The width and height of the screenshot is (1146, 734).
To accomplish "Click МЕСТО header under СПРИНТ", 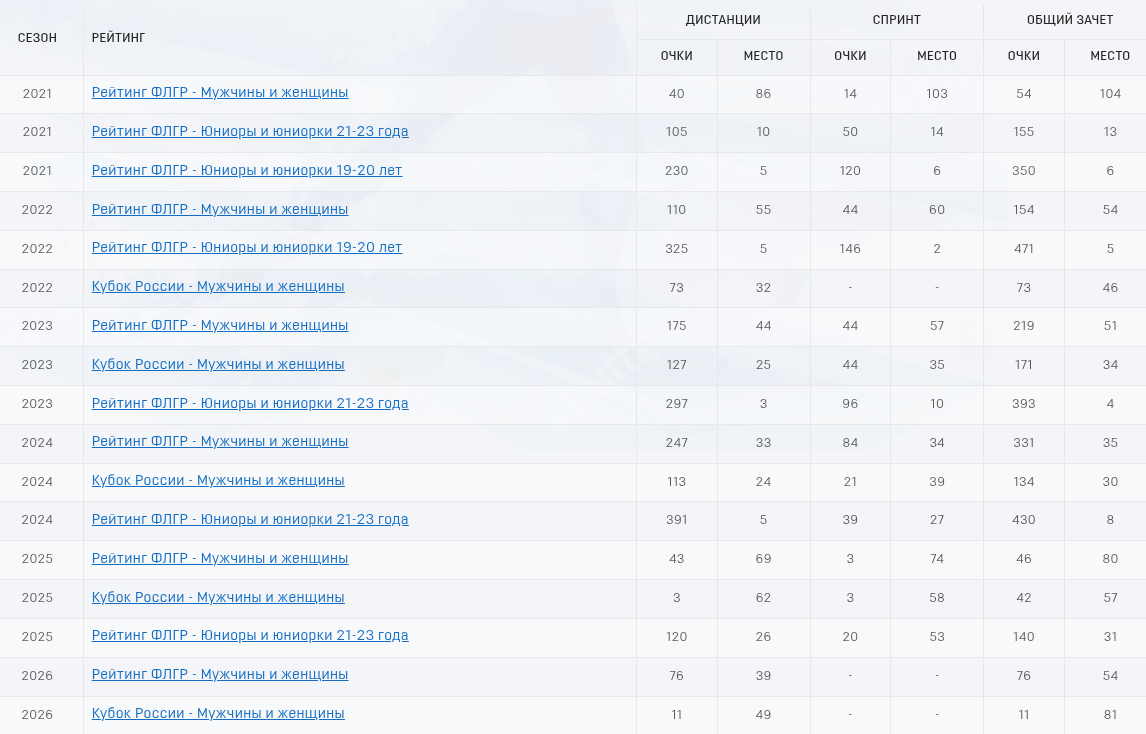I will point(937,56).
